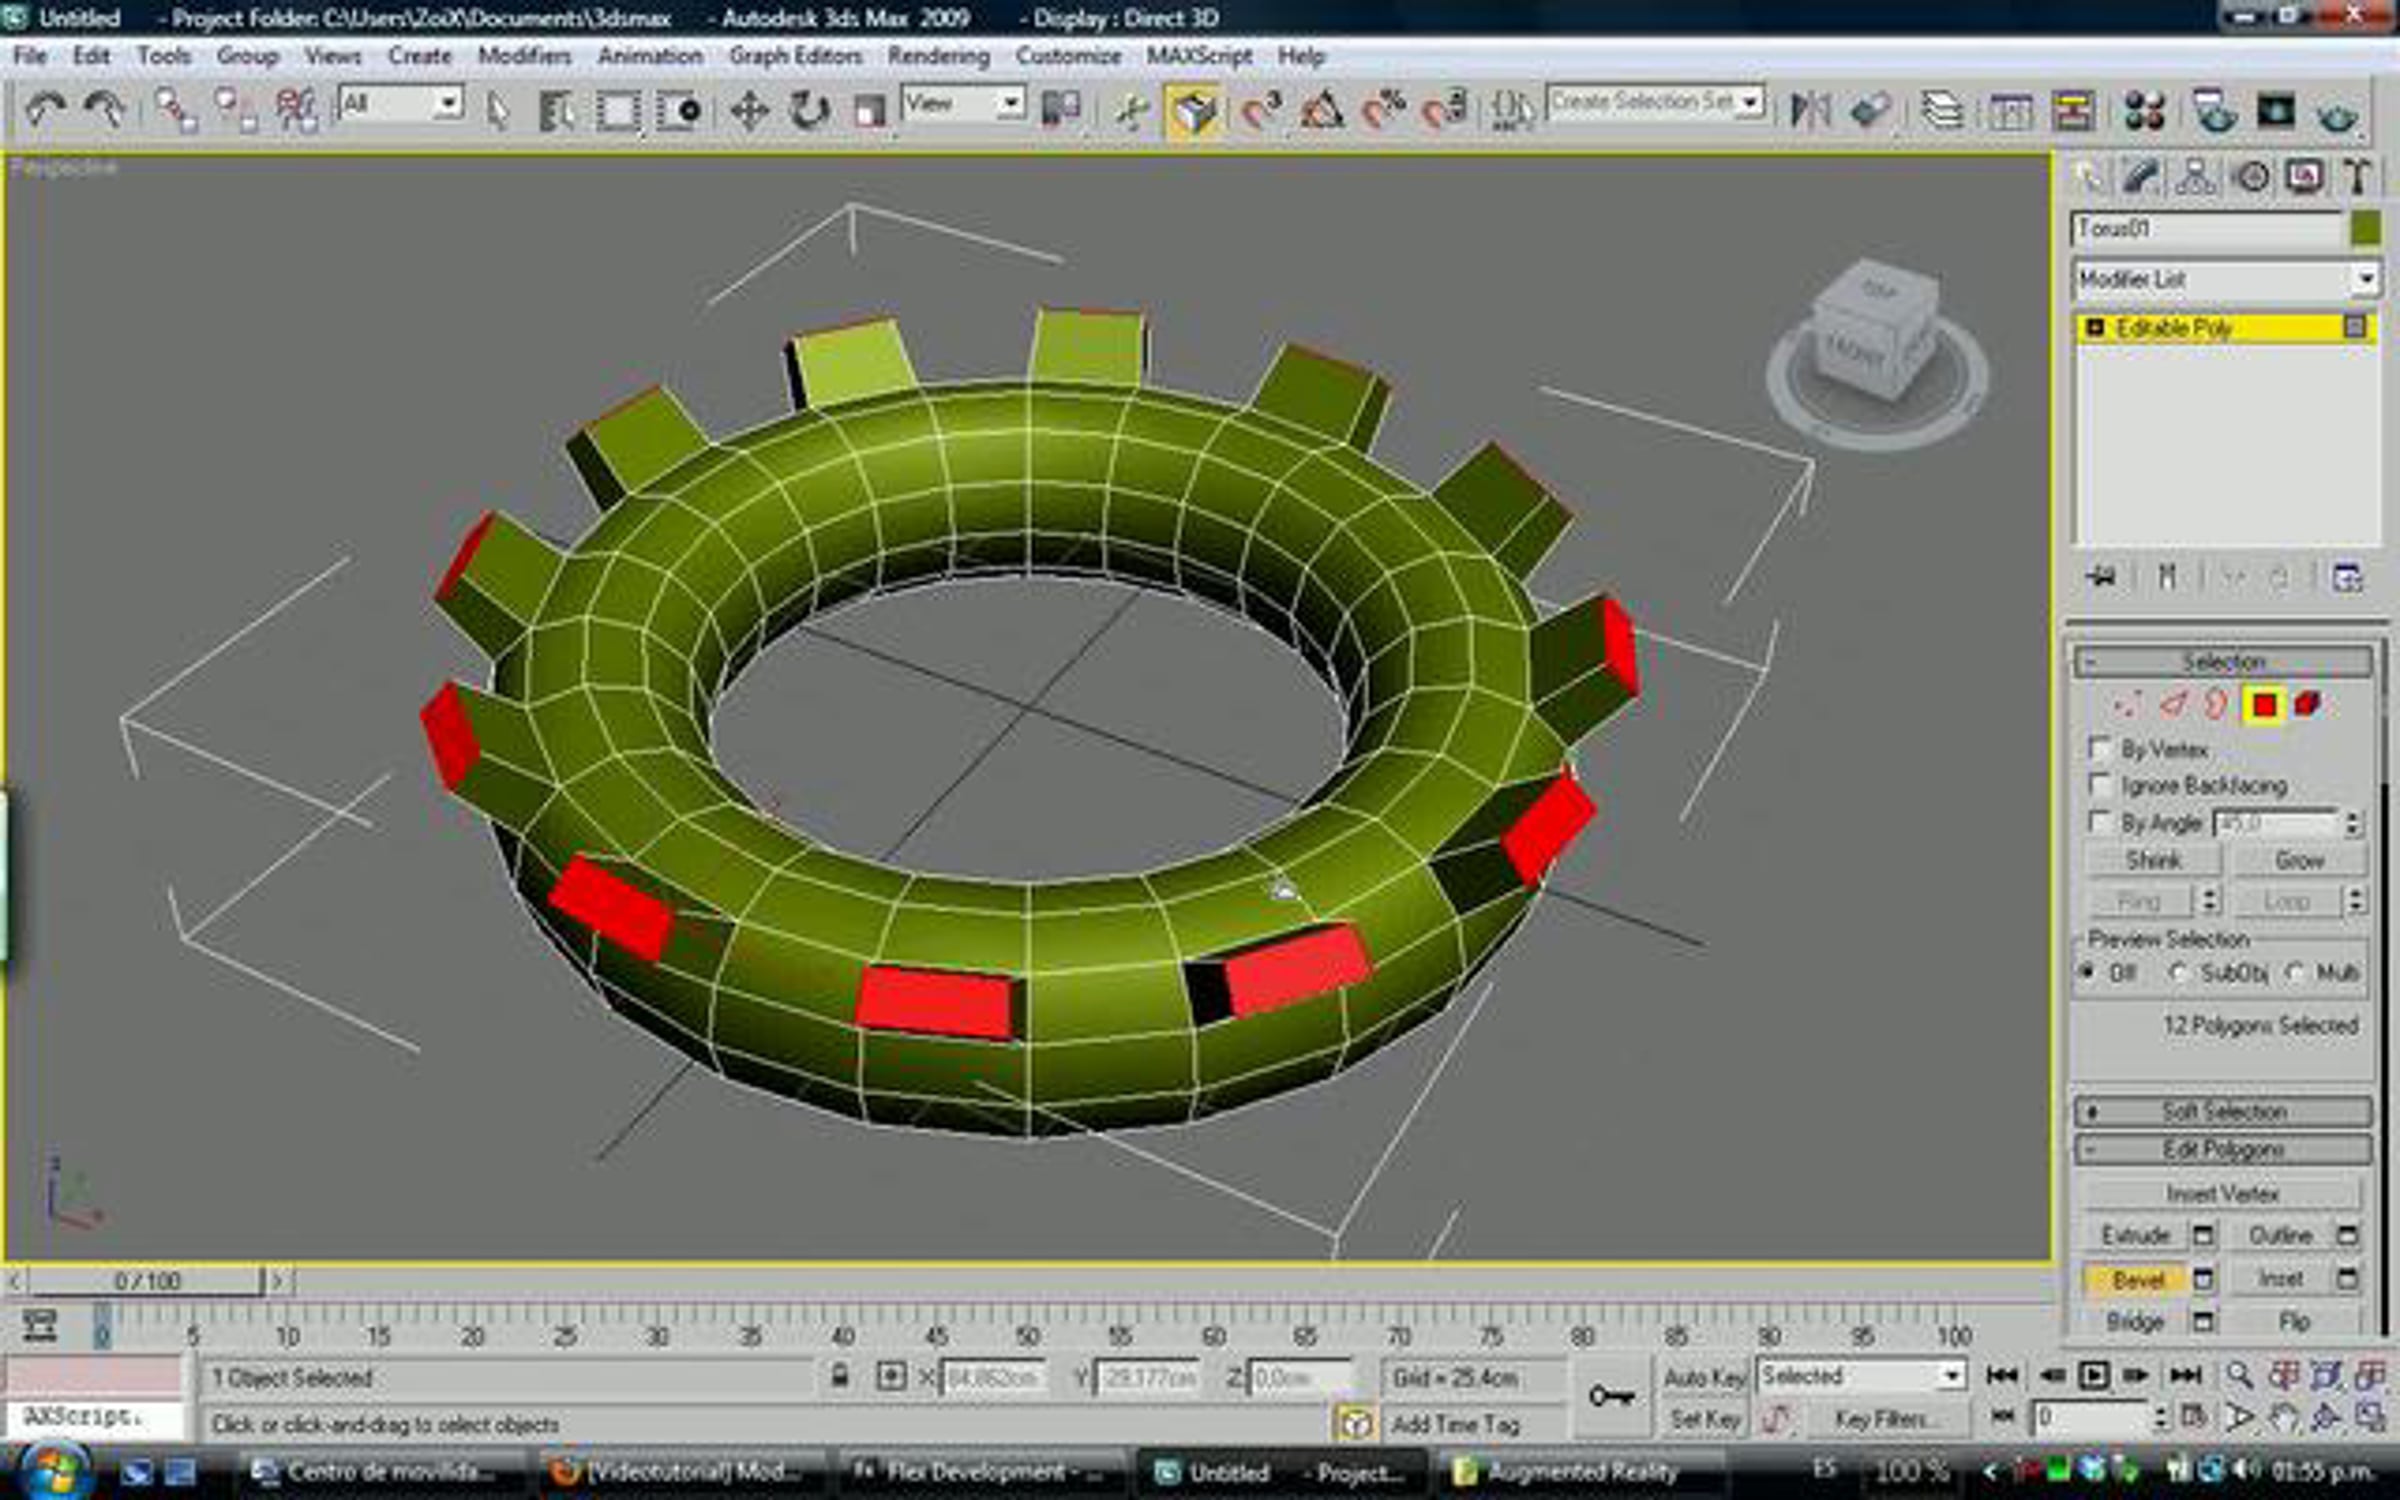
Task: Enable the Ignore Backfacing checkbox
Action: pos(2099,786)
